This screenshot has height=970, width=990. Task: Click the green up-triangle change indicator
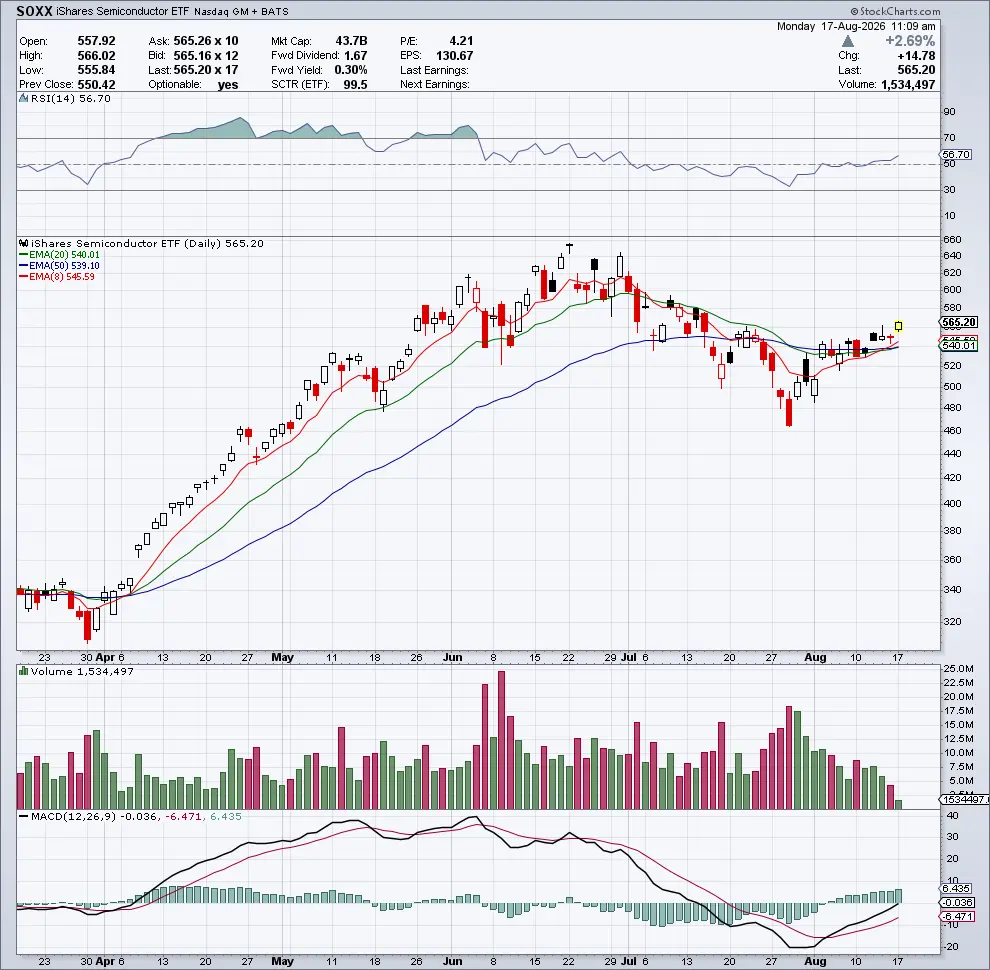(x=848, y=41)
